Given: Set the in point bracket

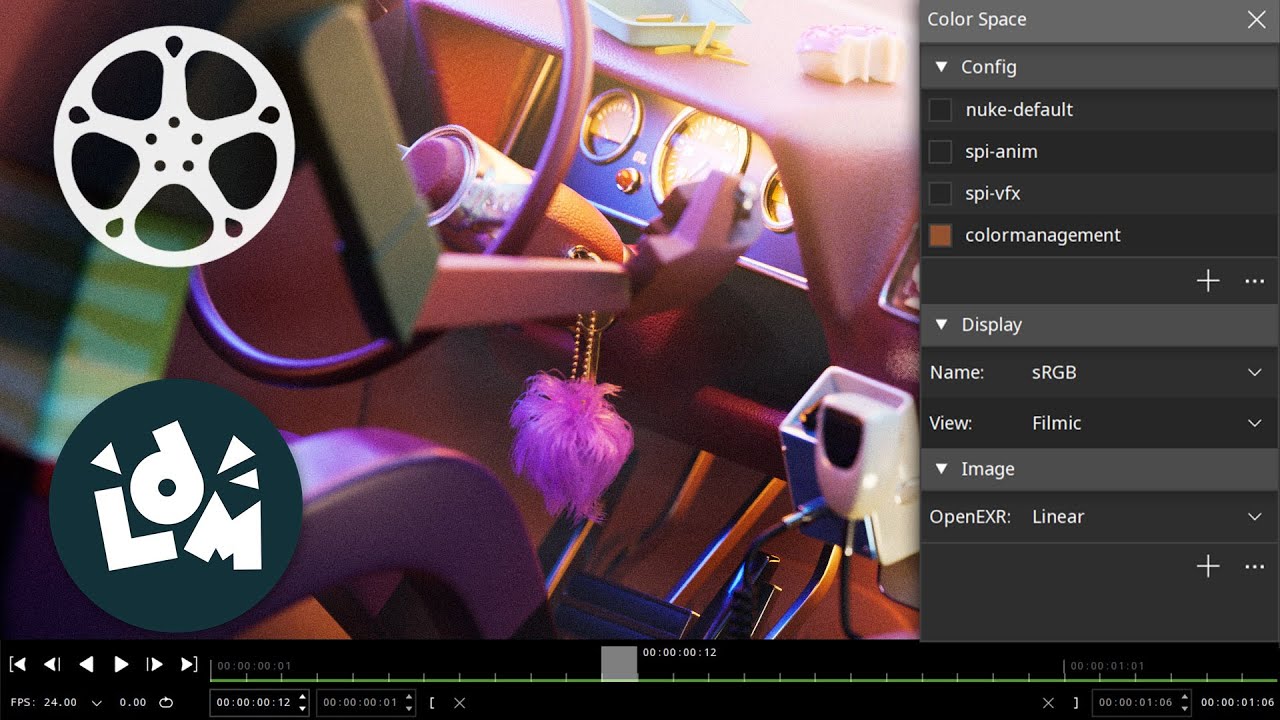Looking at the screenshot, I should coord(432,703).
